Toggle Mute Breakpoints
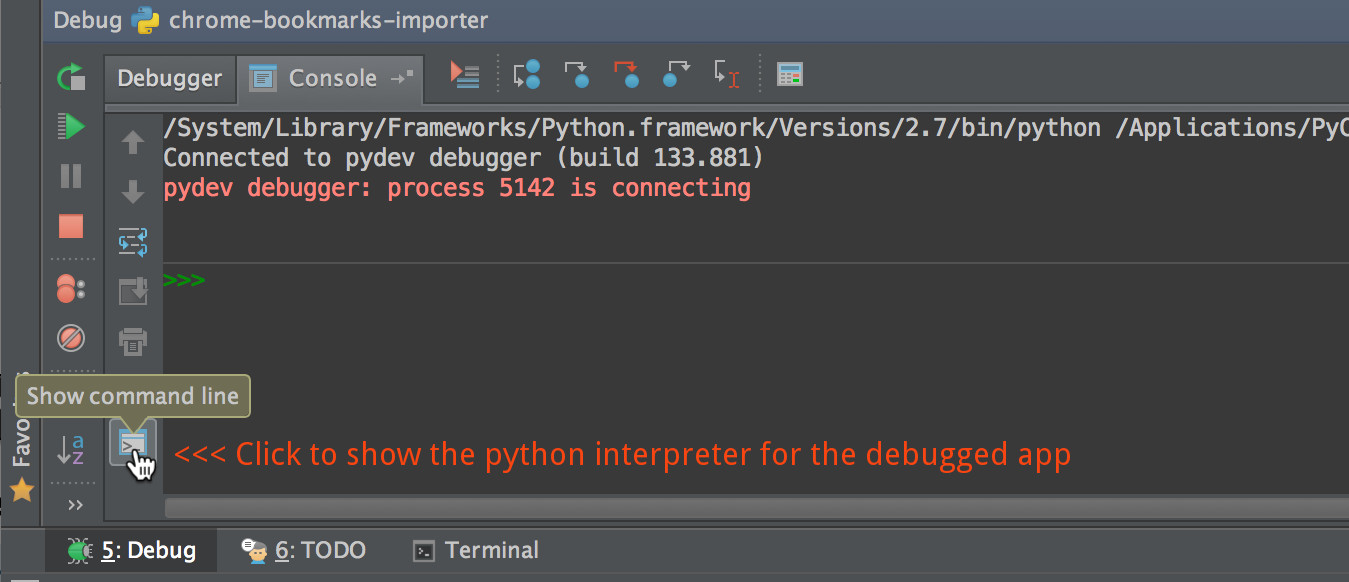The width and height of the screenshot is (1349, 582). tap(70, 338)
